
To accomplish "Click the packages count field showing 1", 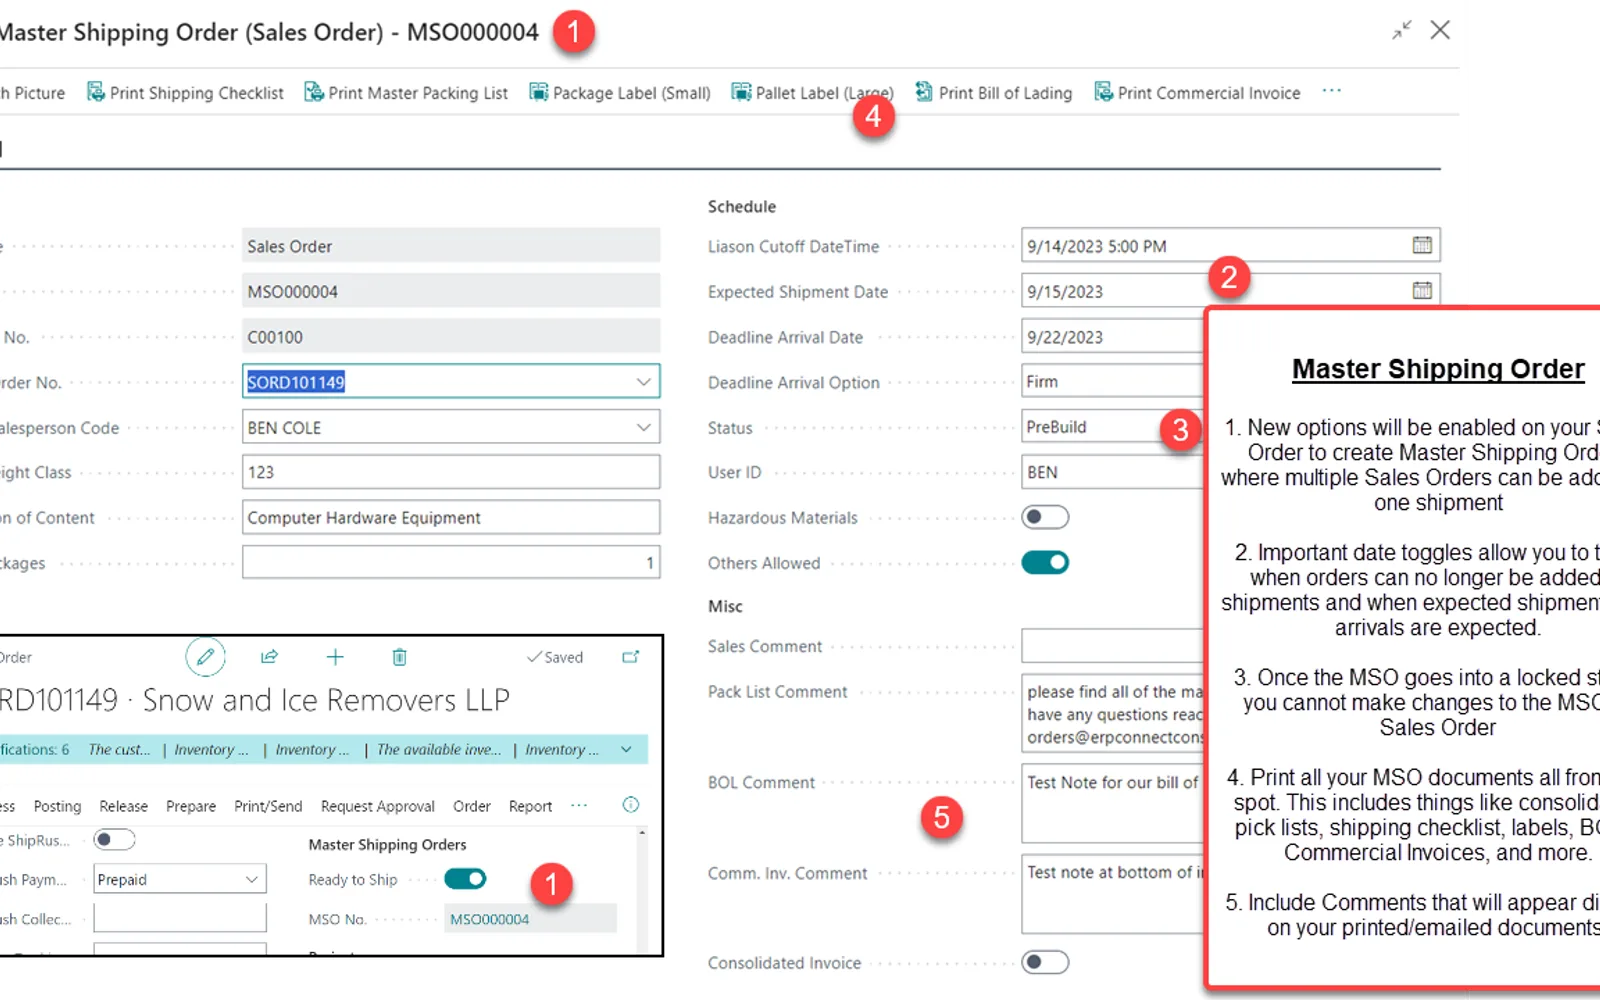I will pos(451,562).
